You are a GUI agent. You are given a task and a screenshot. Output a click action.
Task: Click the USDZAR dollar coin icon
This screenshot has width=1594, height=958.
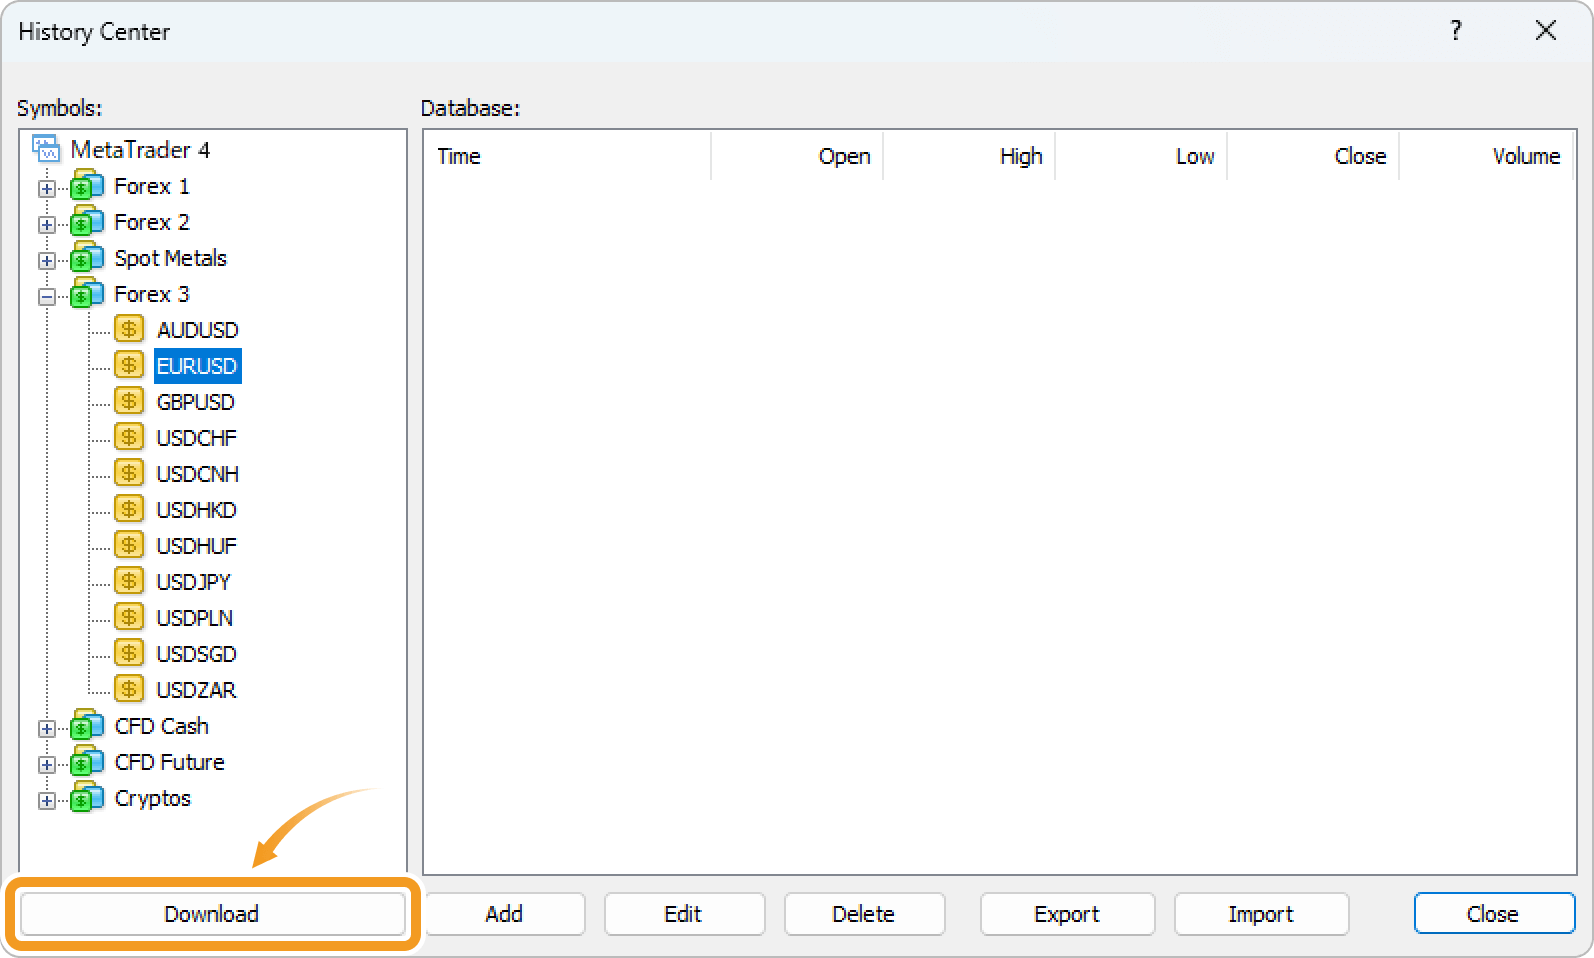[129, 689]
